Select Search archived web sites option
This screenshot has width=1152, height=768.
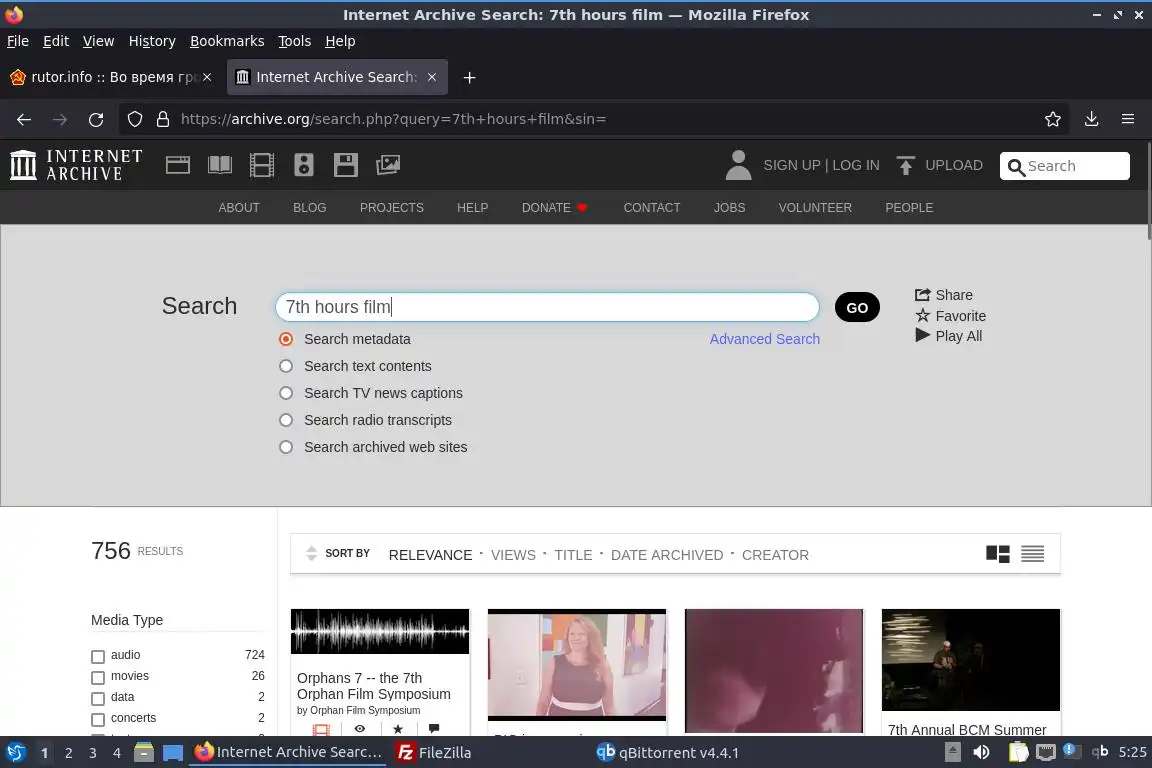286,447
